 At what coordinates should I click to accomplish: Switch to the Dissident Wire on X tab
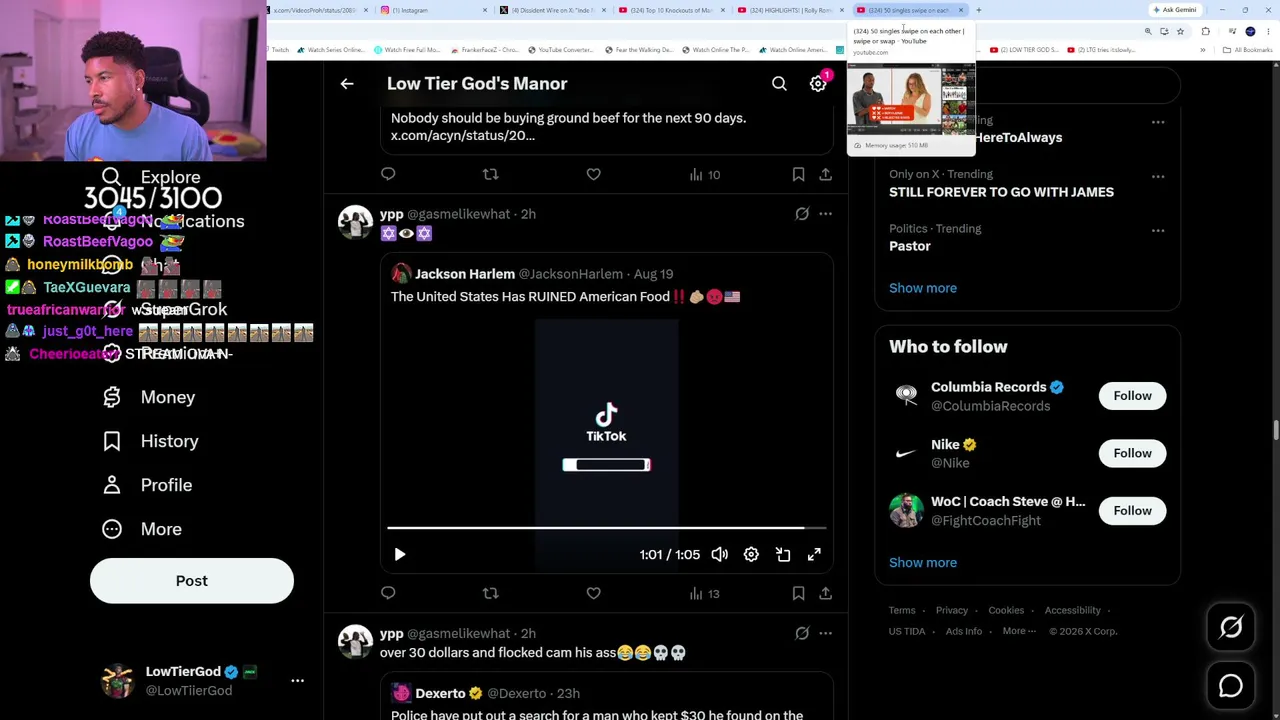point(554,10)
